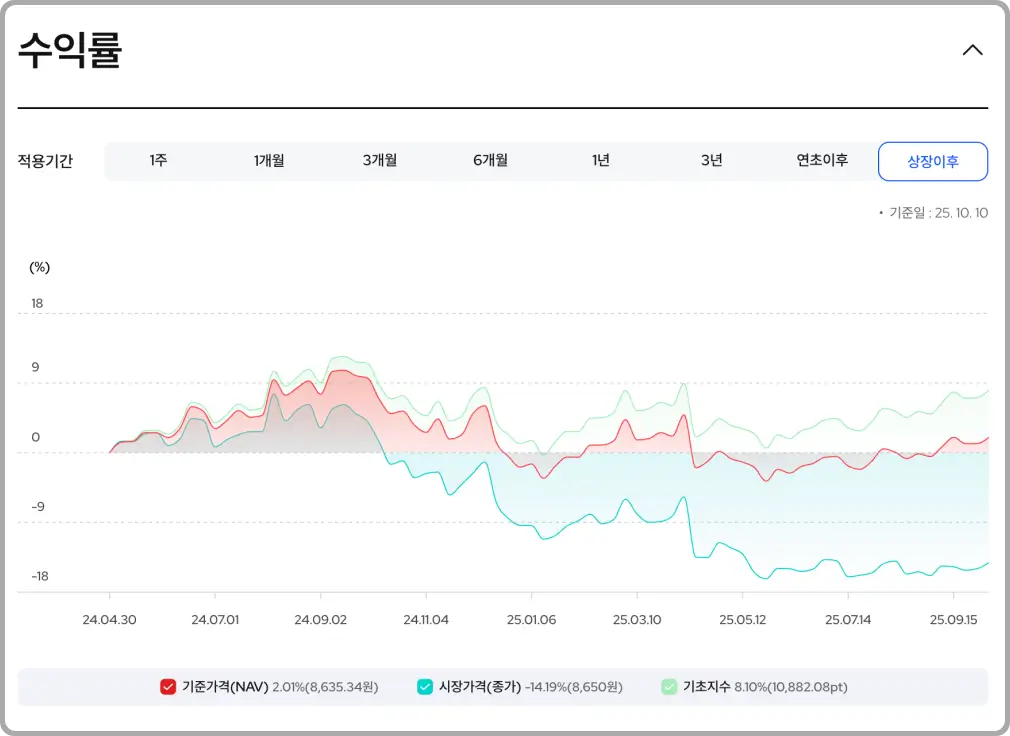Click the 24.04.30 chart start date
The image size is (1010, 736).
110,620
